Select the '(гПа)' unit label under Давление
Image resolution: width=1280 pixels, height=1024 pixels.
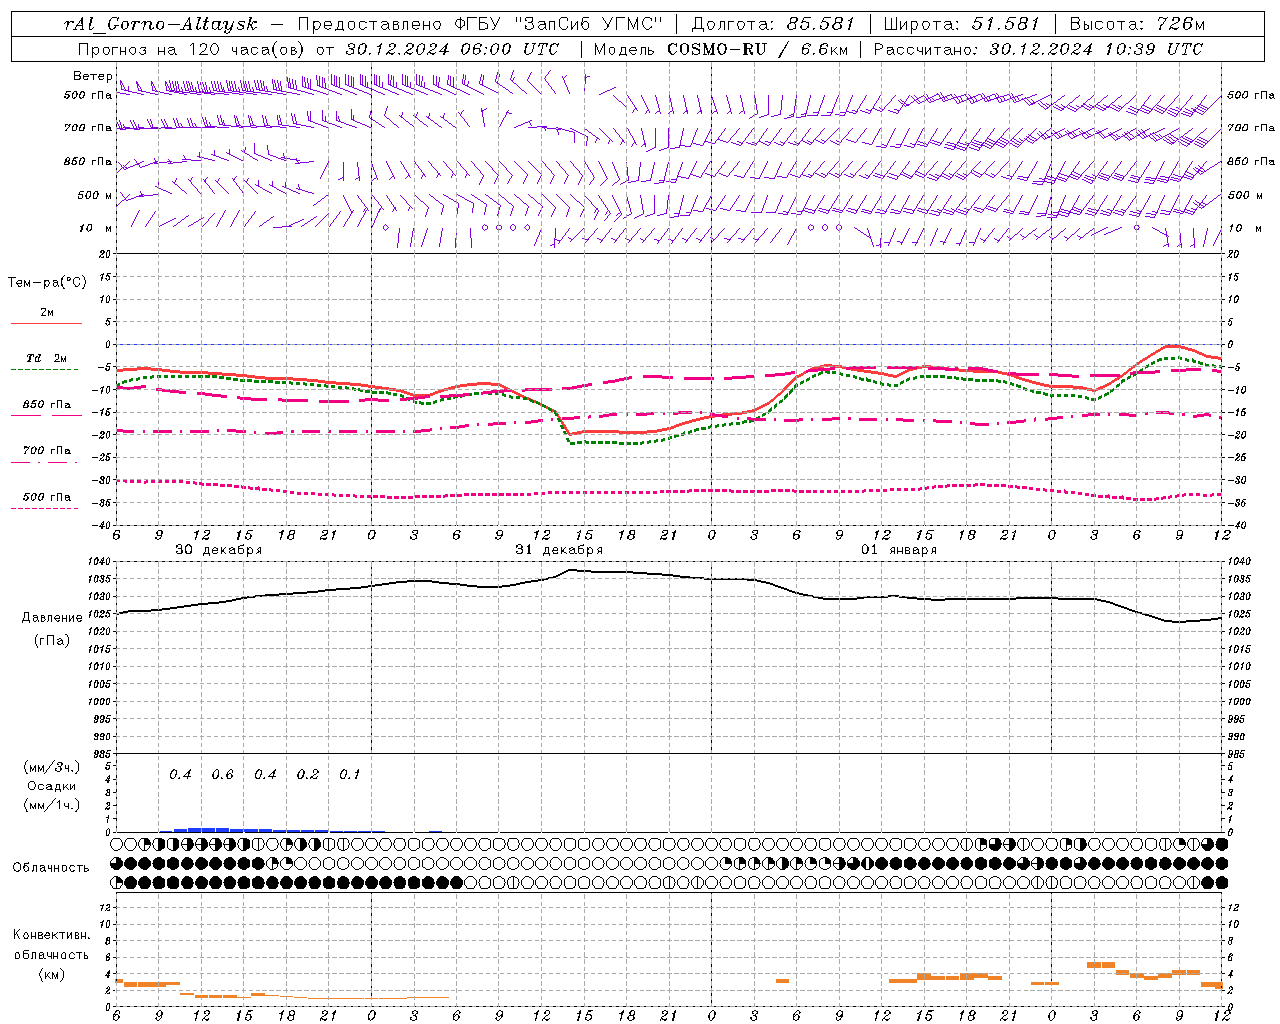(x=52, y=641)
